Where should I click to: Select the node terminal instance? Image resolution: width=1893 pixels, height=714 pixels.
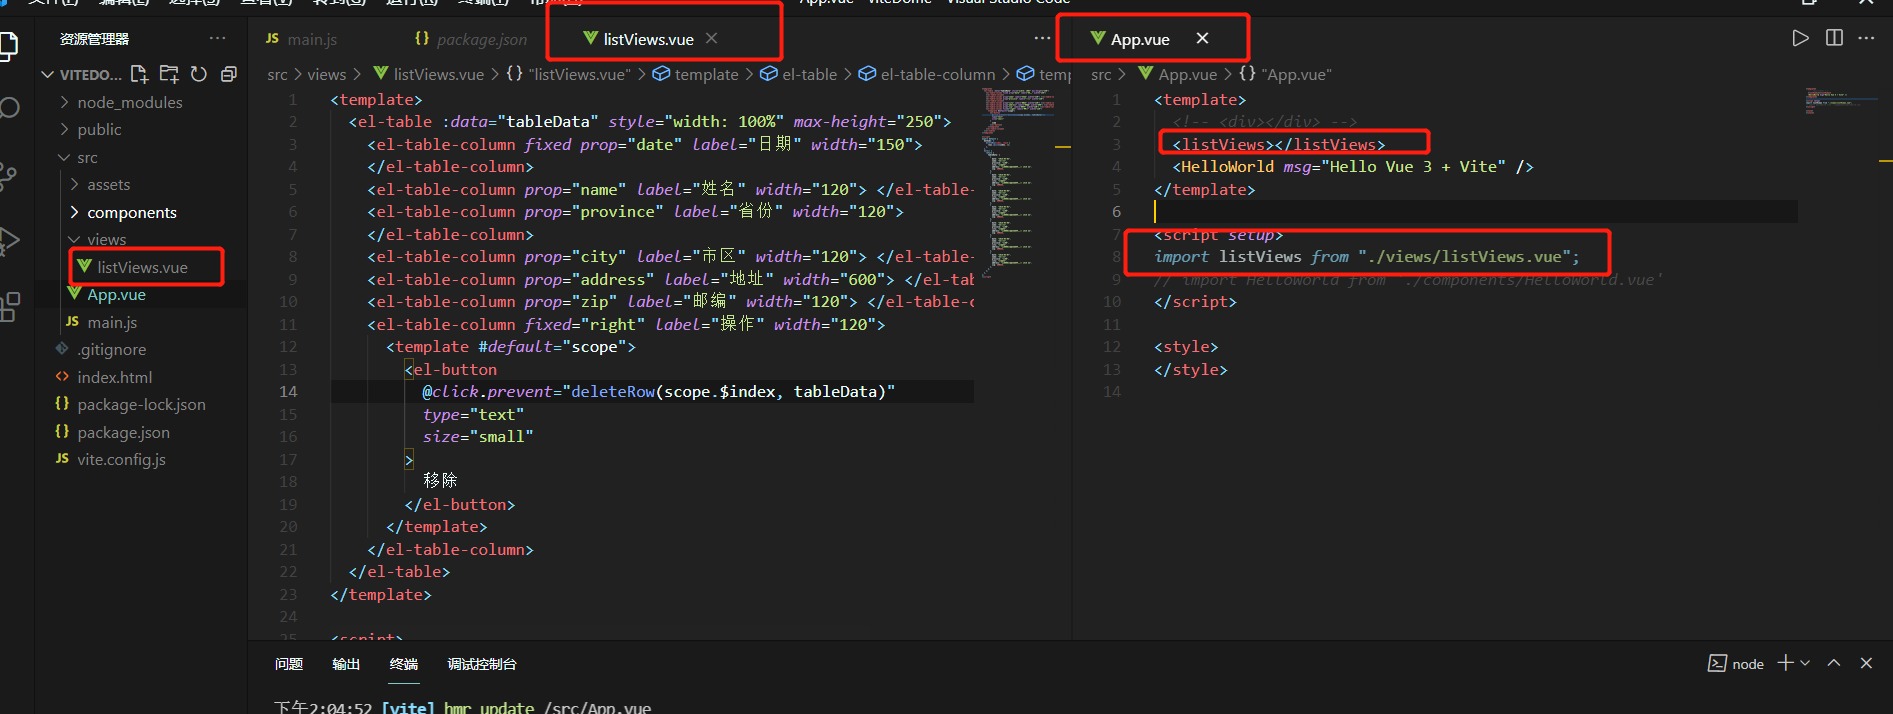pos(1736,664)
